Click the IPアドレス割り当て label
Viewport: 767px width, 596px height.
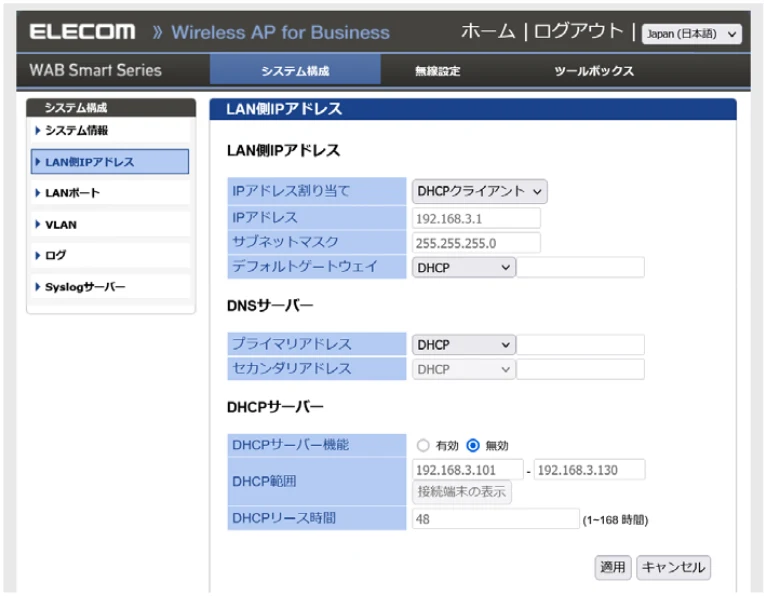click(292, 191)
